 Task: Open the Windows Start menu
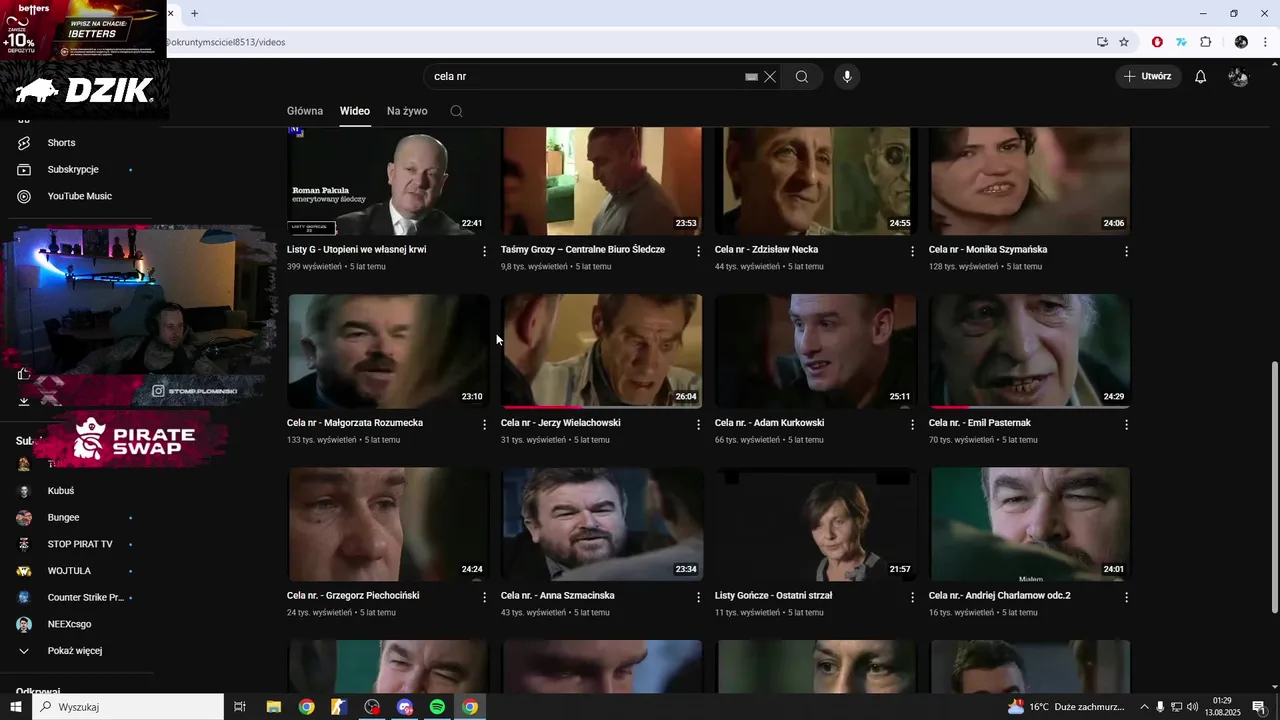pos(15,707)
